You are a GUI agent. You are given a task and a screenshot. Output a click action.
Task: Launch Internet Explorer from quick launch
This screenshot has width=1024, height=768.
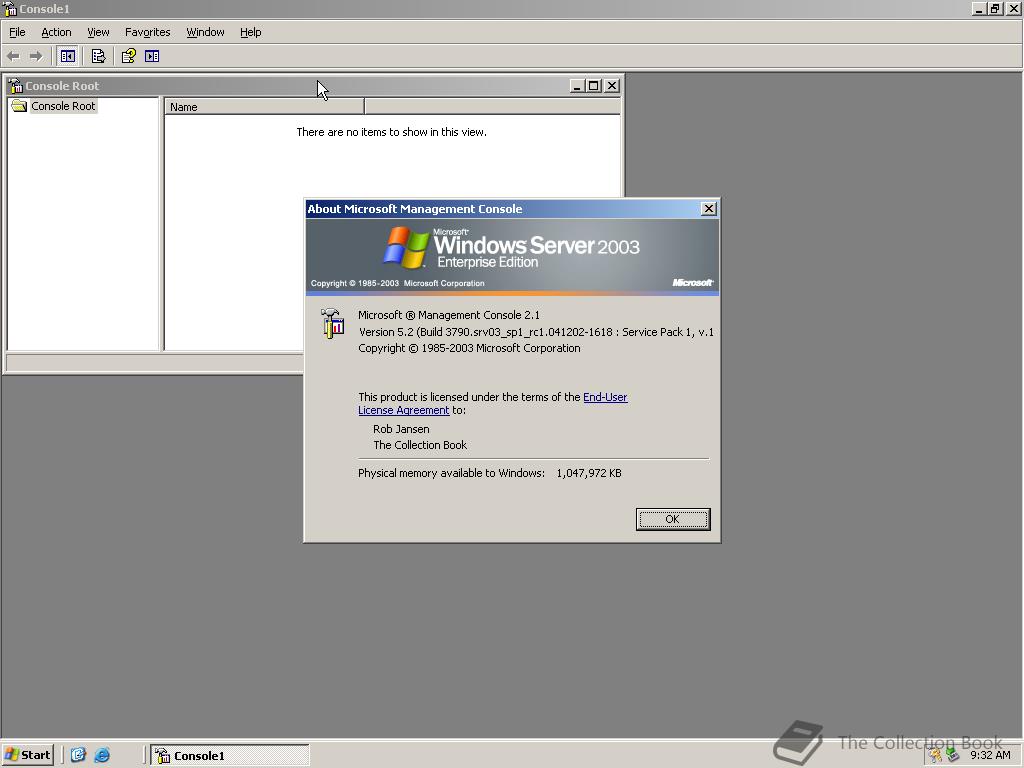coord(102,755)
